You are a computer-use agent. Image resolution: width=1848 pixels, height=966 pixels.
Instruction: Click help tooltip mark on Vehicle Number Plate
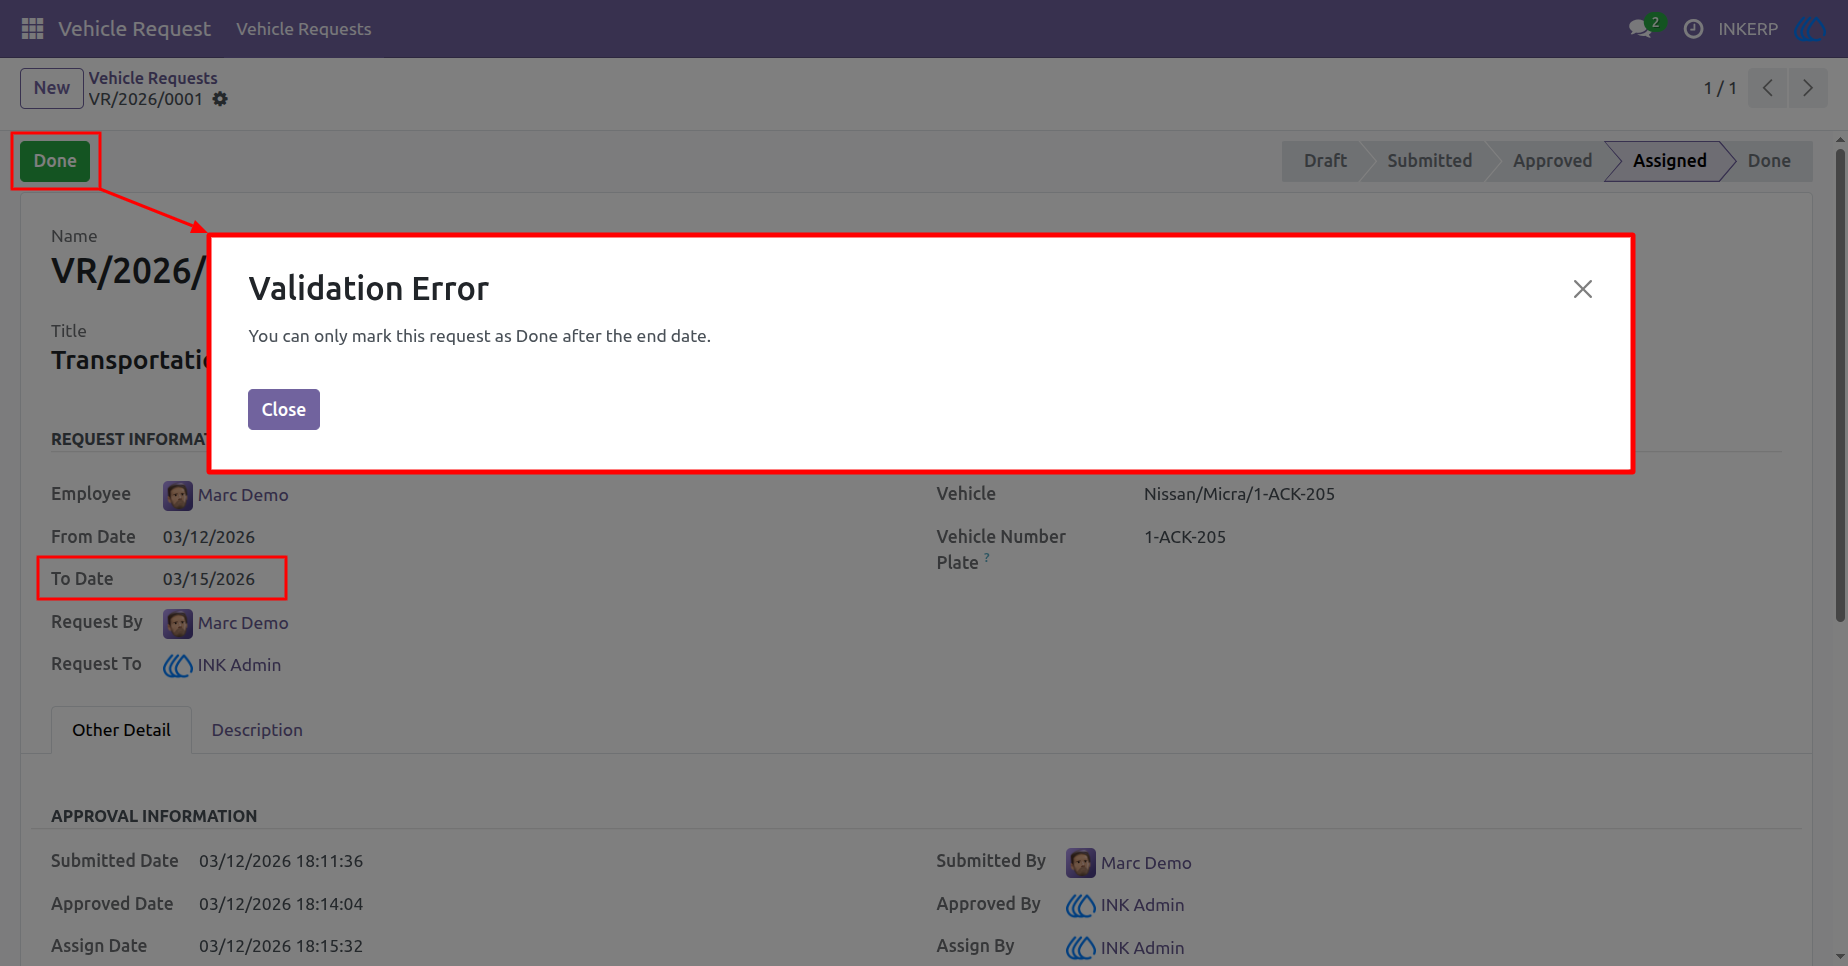[x=986, y=557]
